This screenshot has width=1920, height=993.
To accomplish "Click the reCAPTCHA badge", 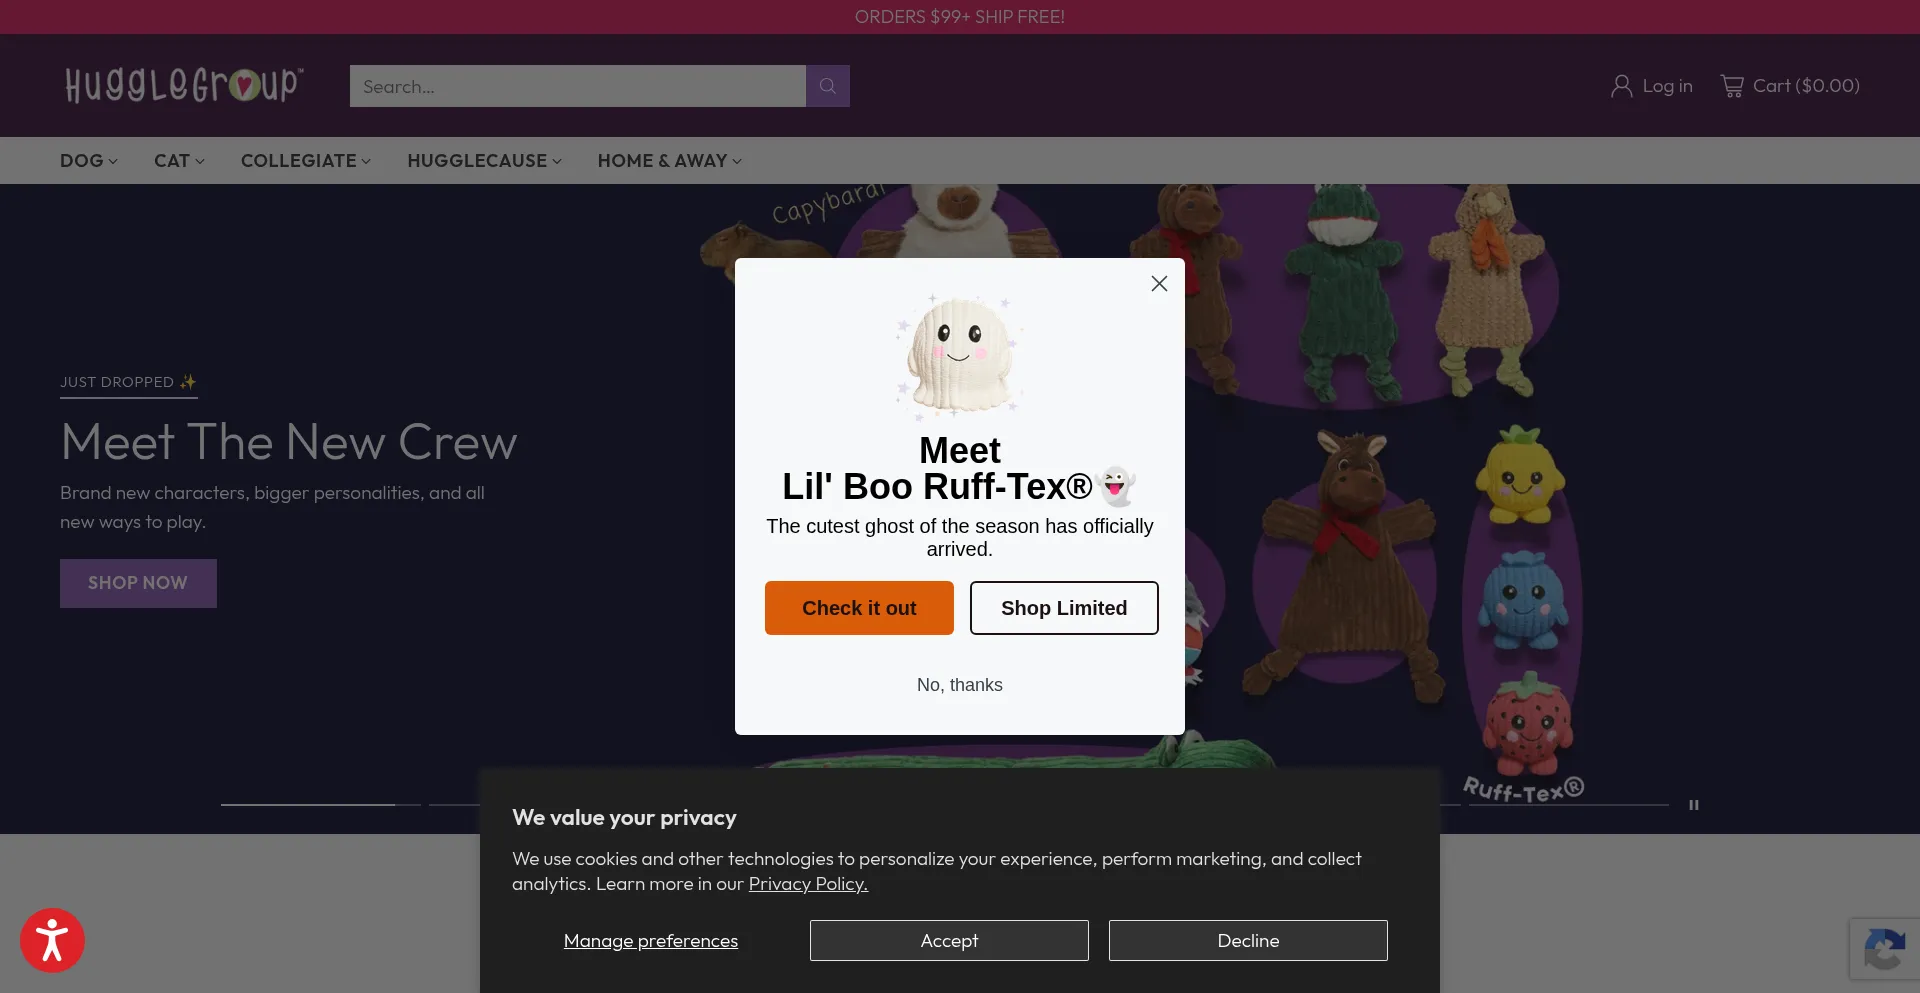I will [x=1885, y=948].
